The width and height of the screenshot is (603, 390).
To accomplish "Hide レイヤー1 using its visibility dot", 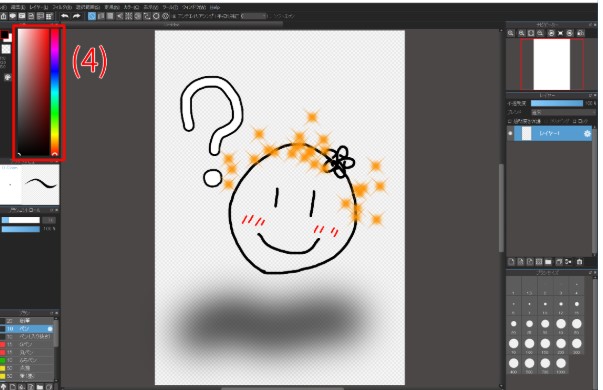I will (x=510, y=133).
